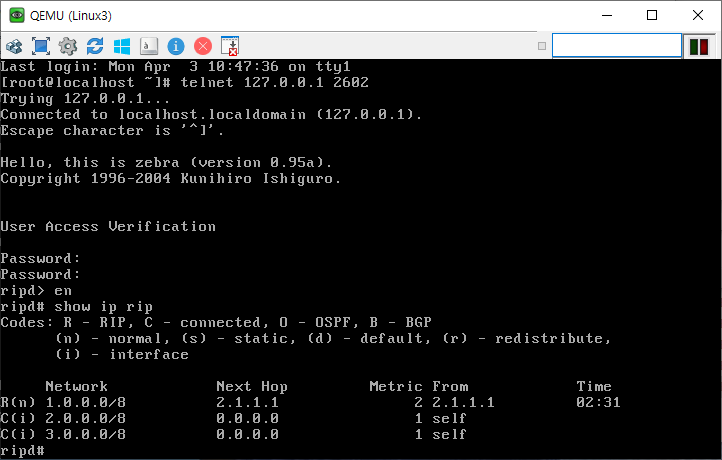Screen dimensions: 722x460
Task: Click the '02:31' time value
Action: (599, 402)
